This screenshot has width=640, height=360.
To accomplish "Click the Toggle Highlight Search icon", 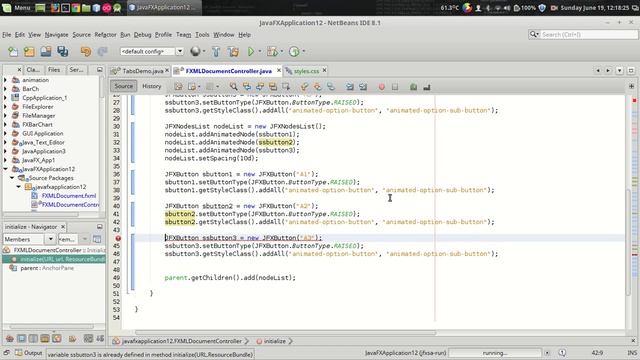I will [x=273, y=87].
